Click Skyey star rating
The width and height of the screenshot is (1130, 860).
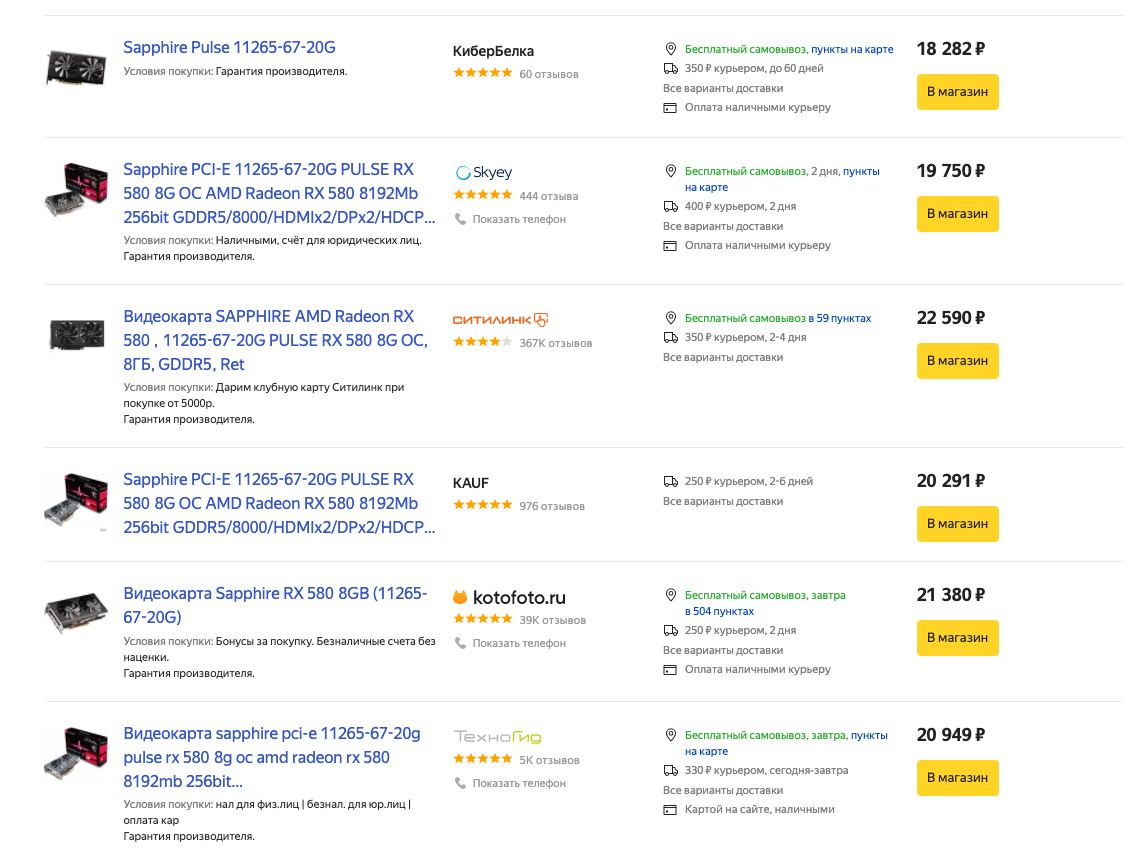tap(482, 195)
